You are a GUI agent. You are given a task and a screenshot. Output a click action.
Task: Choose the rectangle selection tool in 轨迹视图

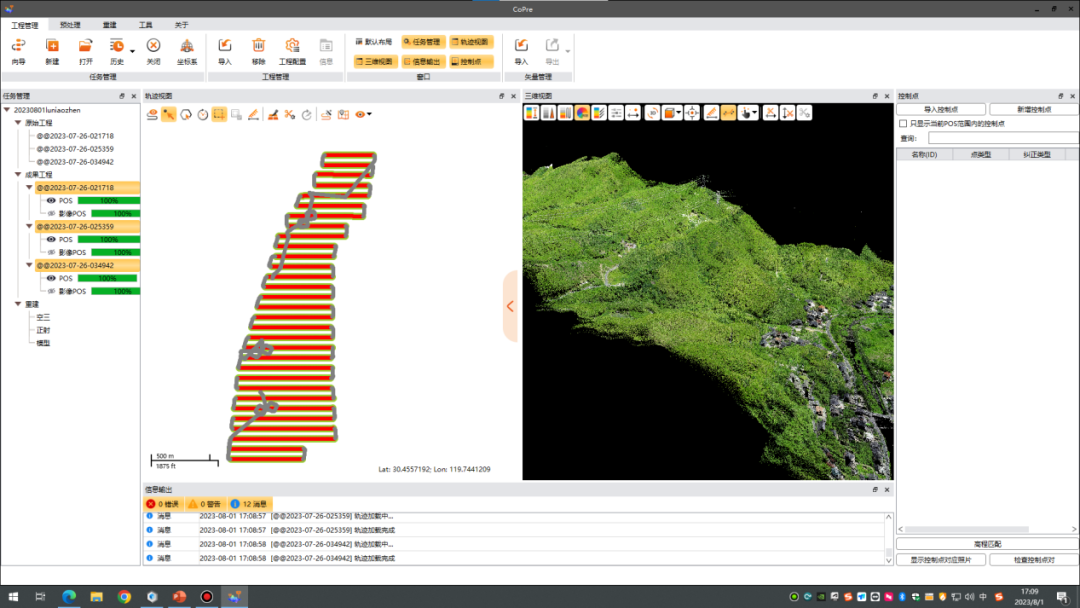(219, 114)
